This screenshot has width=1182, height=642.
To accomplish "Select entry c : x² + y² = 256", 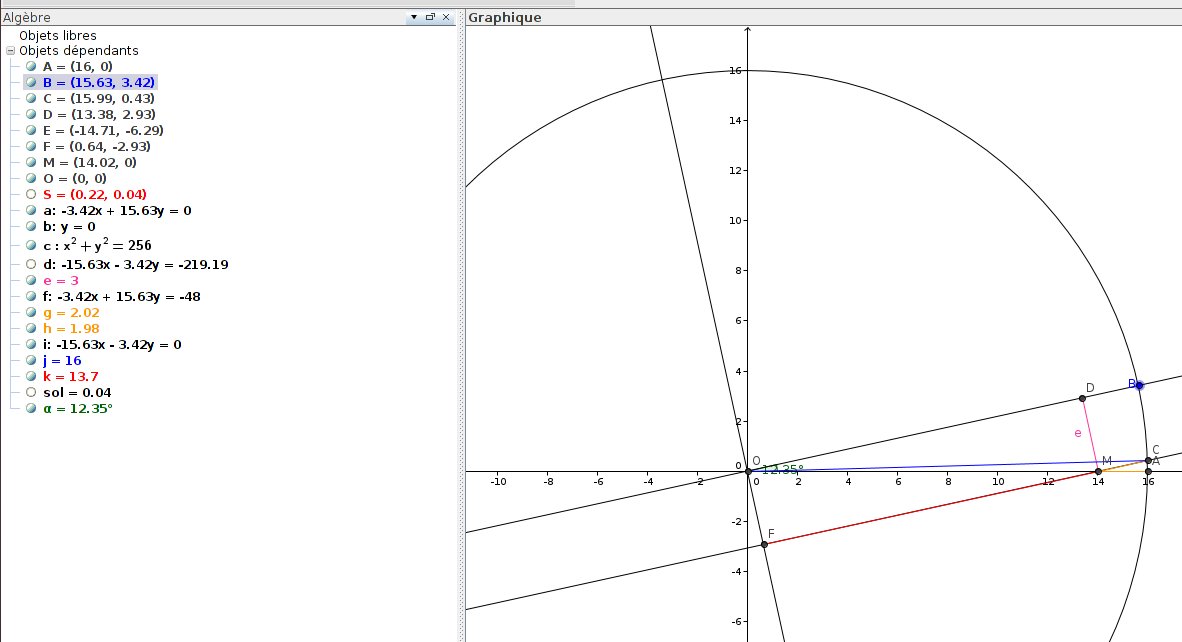I will 97,245.
